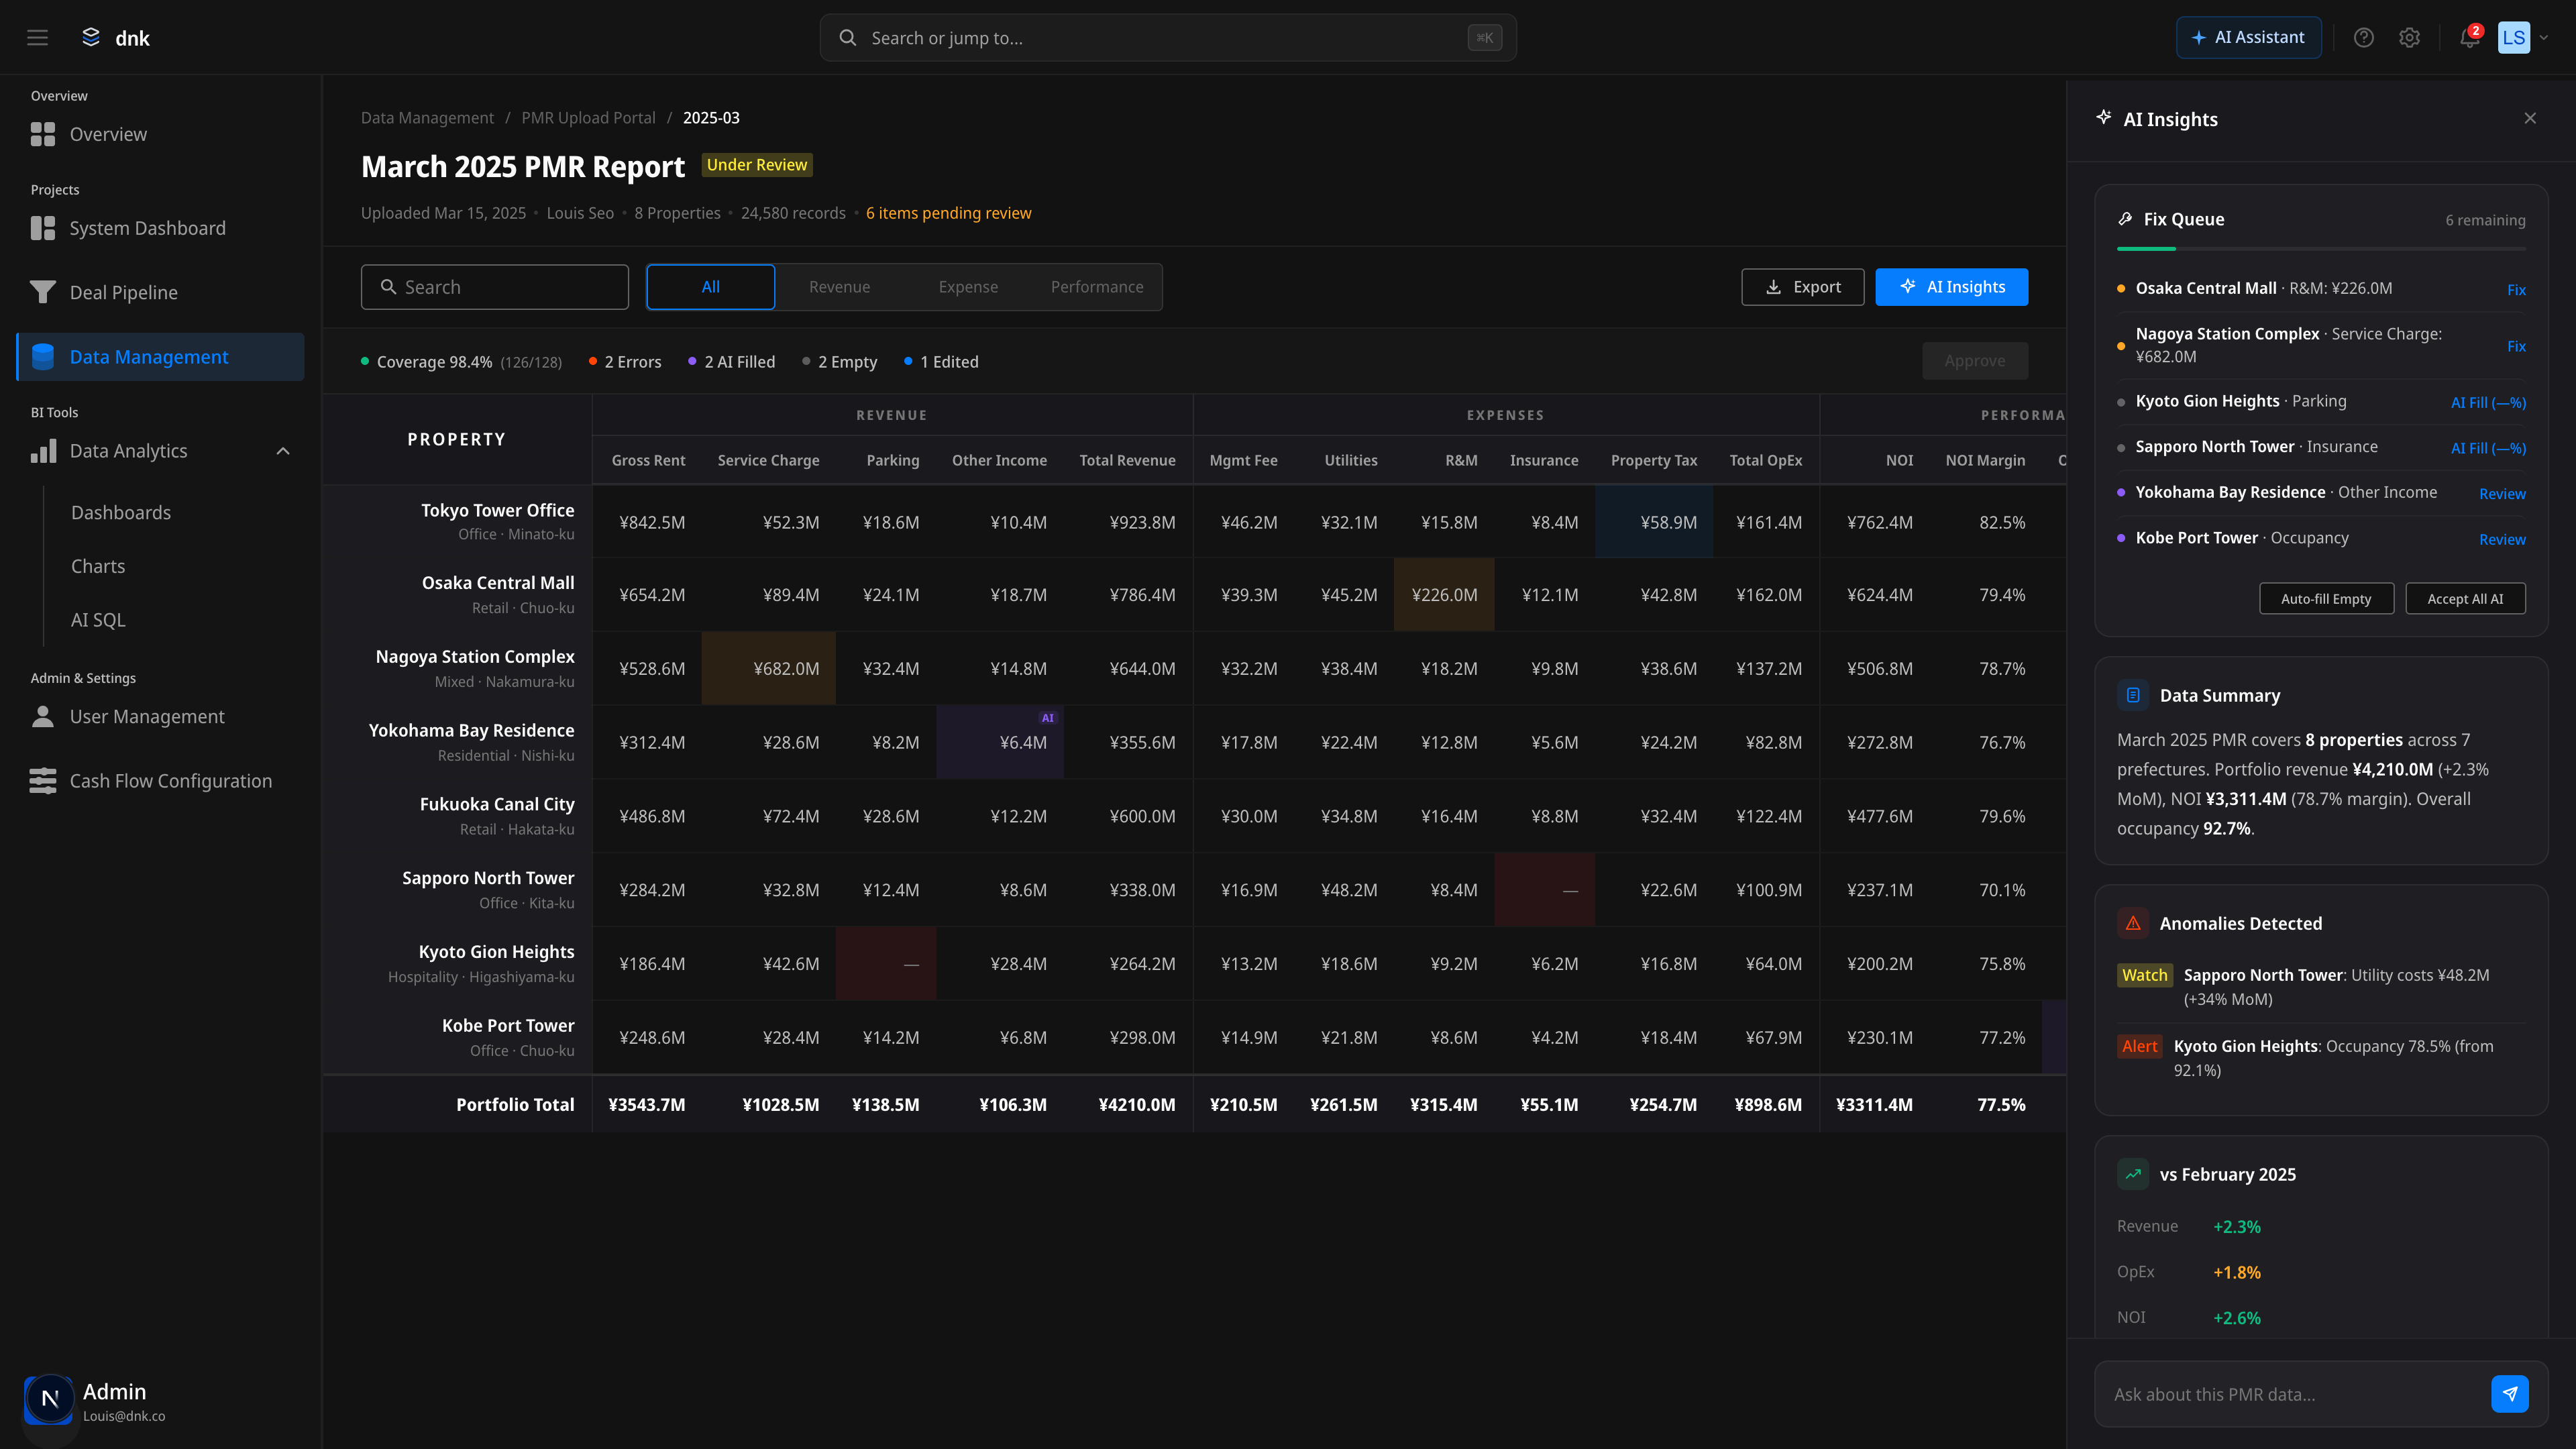Click the PMR table Search field
2576x1449 pixels.
pos(495,287)
